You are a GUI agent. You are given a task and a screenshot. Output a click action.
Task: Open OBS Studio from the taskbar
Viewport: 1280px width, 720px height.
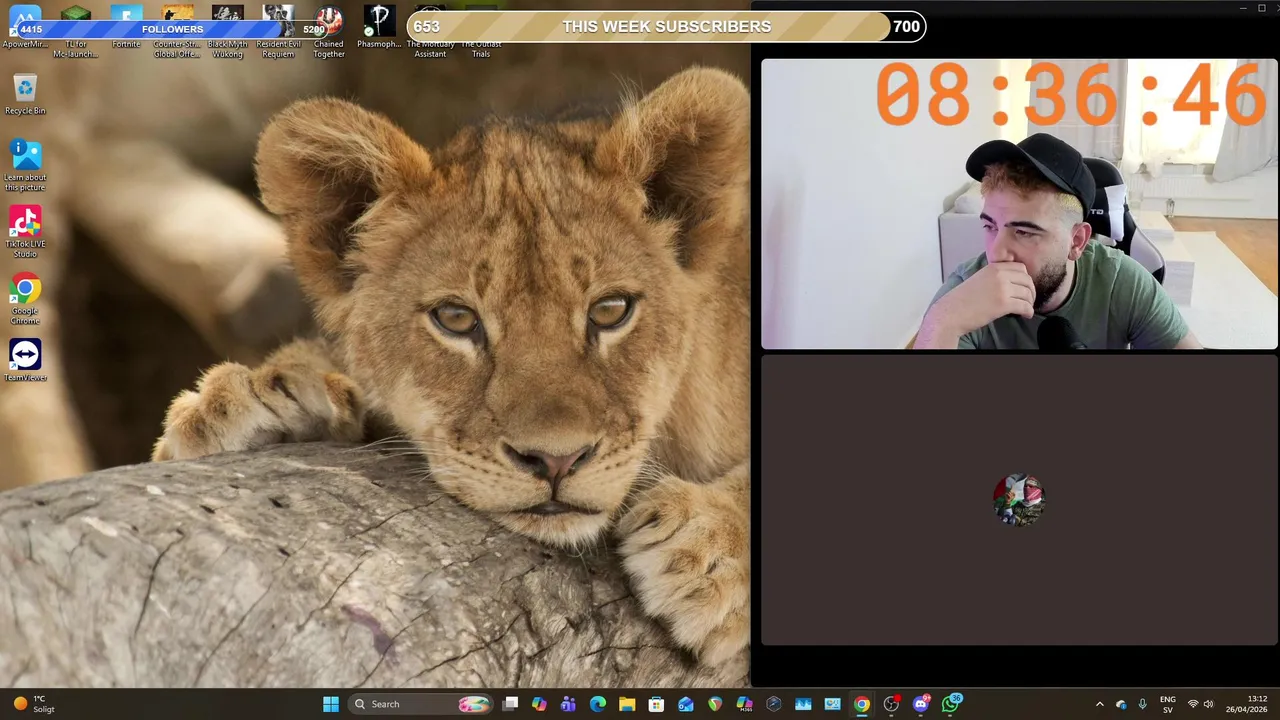pyautogui.click(x=891, y=704)
